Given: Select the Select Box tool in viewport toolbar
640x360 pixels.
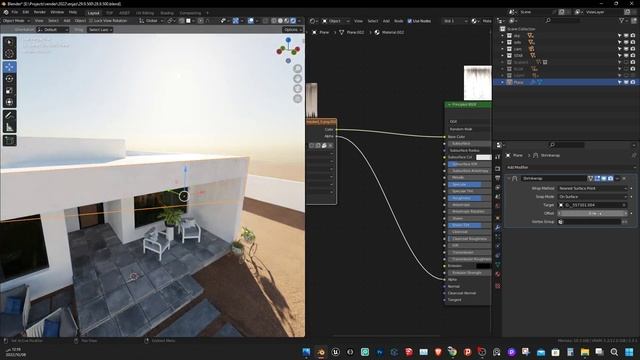Looking at the screenshot, I should click(x=9, y=42).
